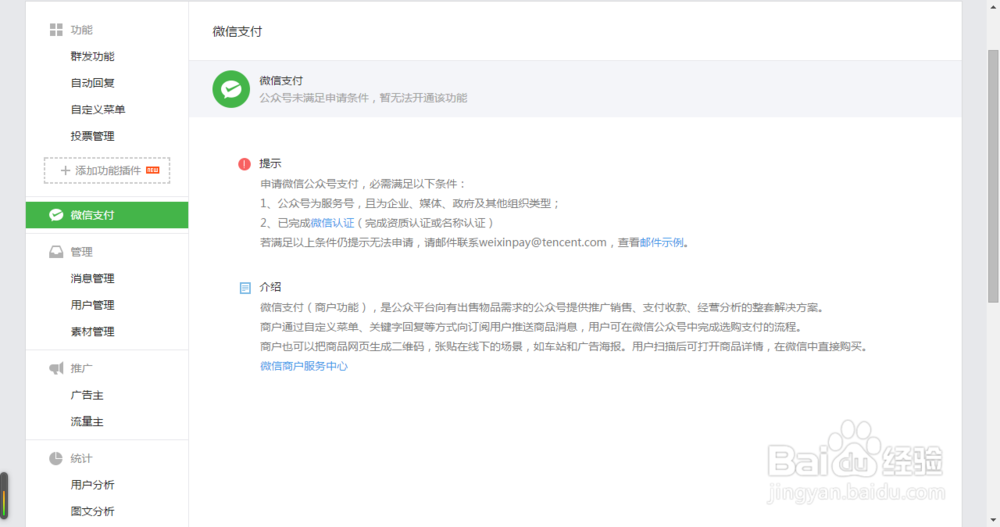Open 消息管理
Image resolution: width=1000 pixels, height=527 pixels.
(x=92, y=278)
